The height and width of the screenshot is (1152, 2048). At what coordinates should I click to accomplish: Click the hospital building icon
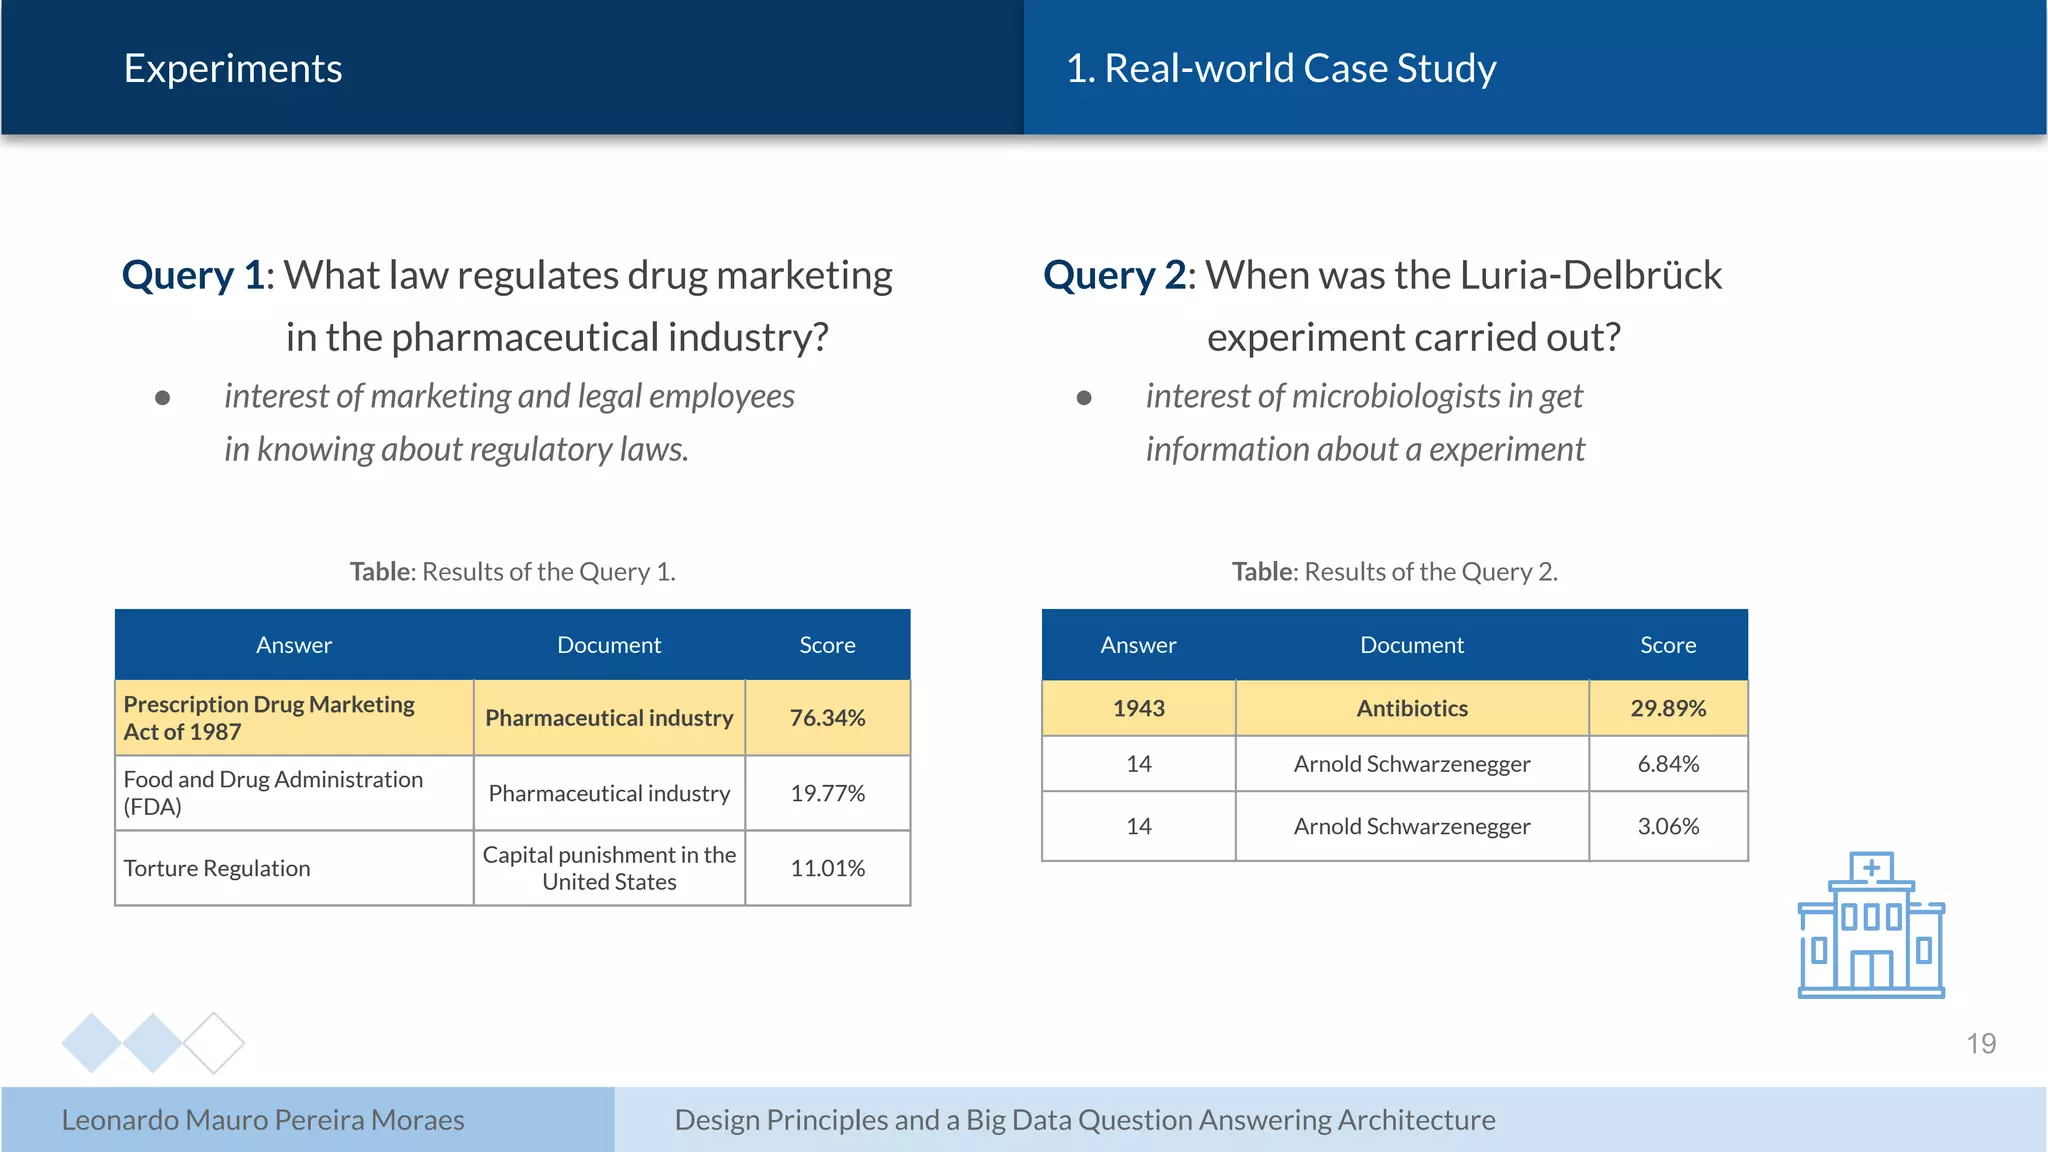tap(1870, 925)
